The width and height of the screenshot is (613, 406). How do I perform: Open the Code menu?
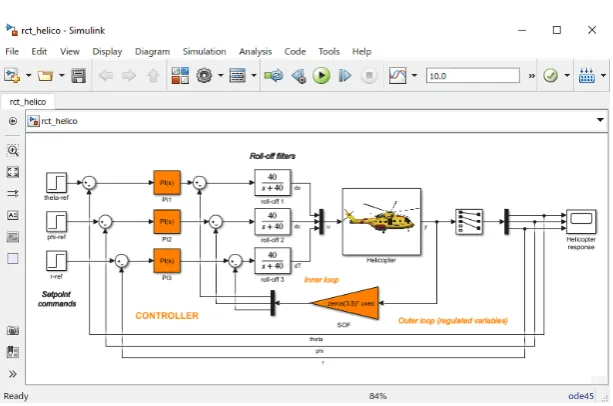(x=295, y=52)
